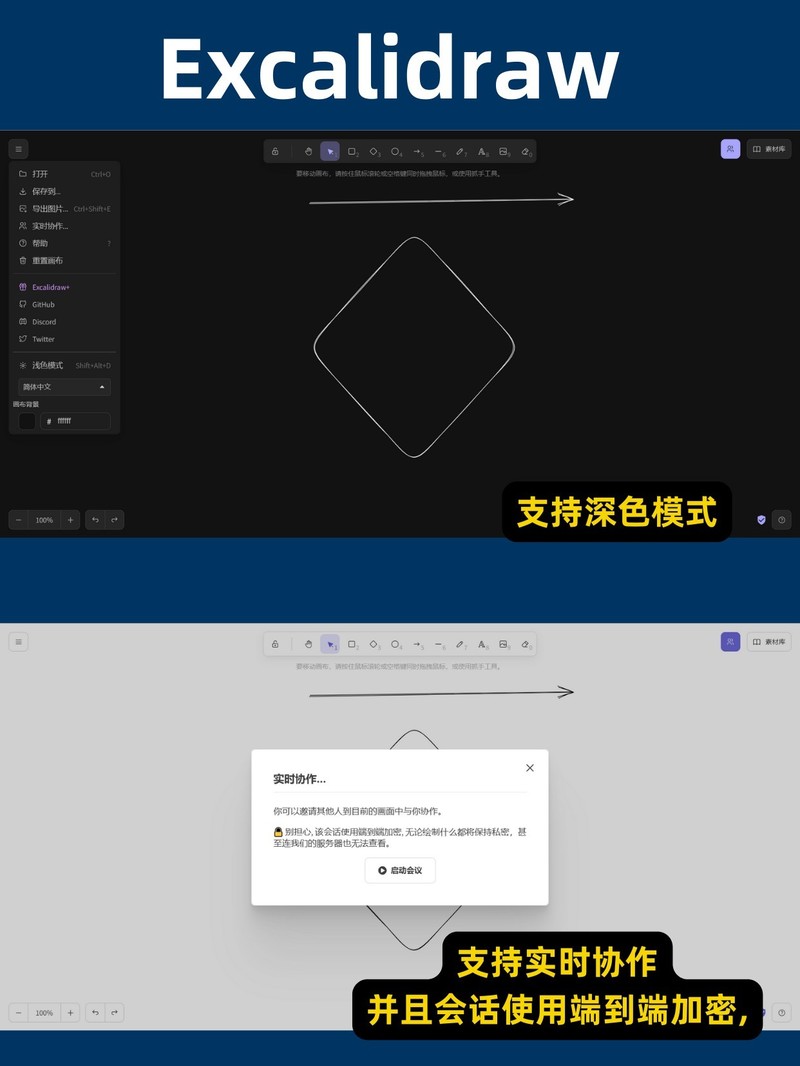Screen dimensions: 800x1066
Task: Select the eraser tool in dark-mode toolbar
Action: pos(526,151)
